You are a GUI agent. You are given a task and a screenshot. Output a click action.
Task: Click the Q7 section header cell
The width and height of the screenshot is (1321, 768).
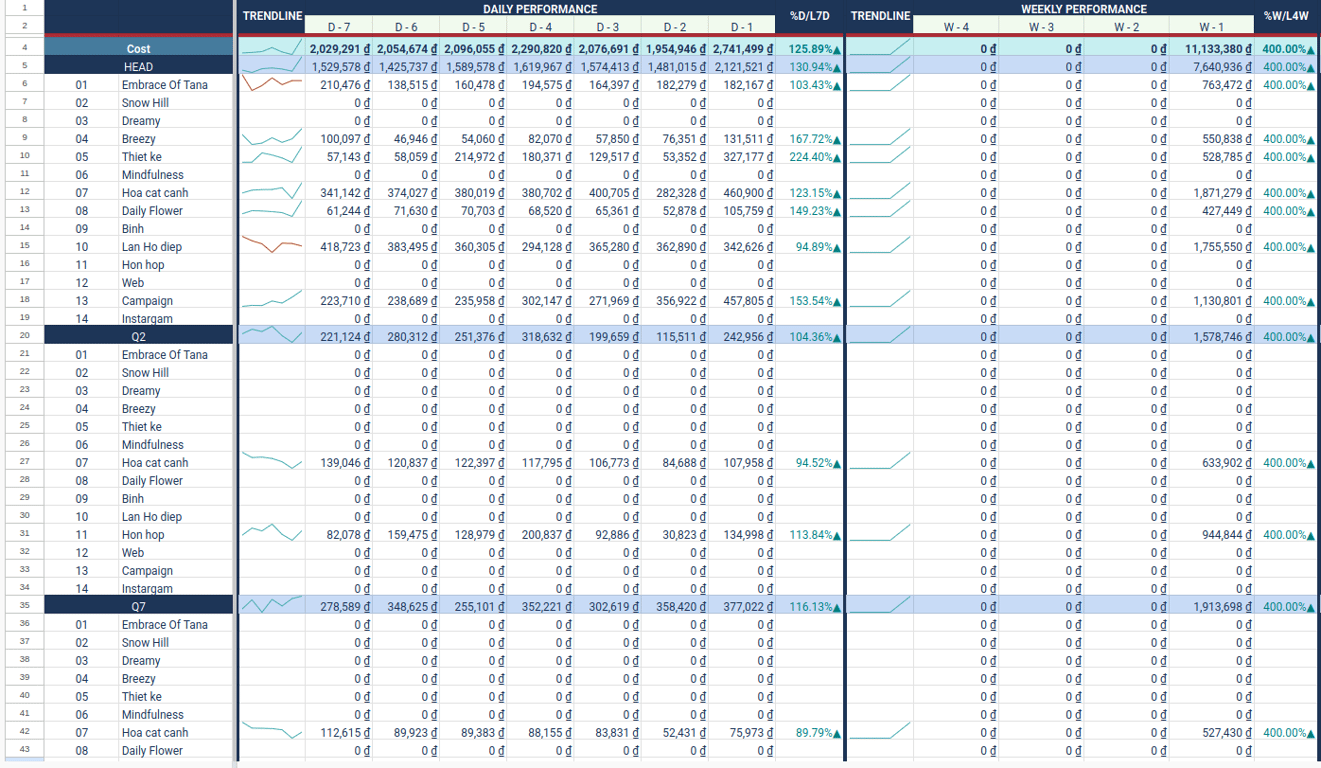pos(139,606)
